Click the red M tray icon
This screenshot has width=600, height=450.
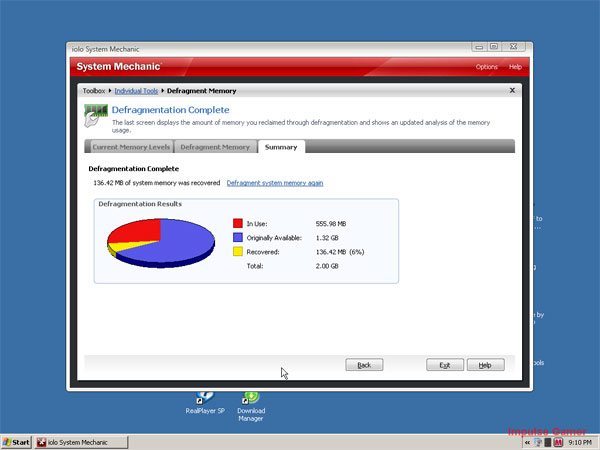[559, 443]
